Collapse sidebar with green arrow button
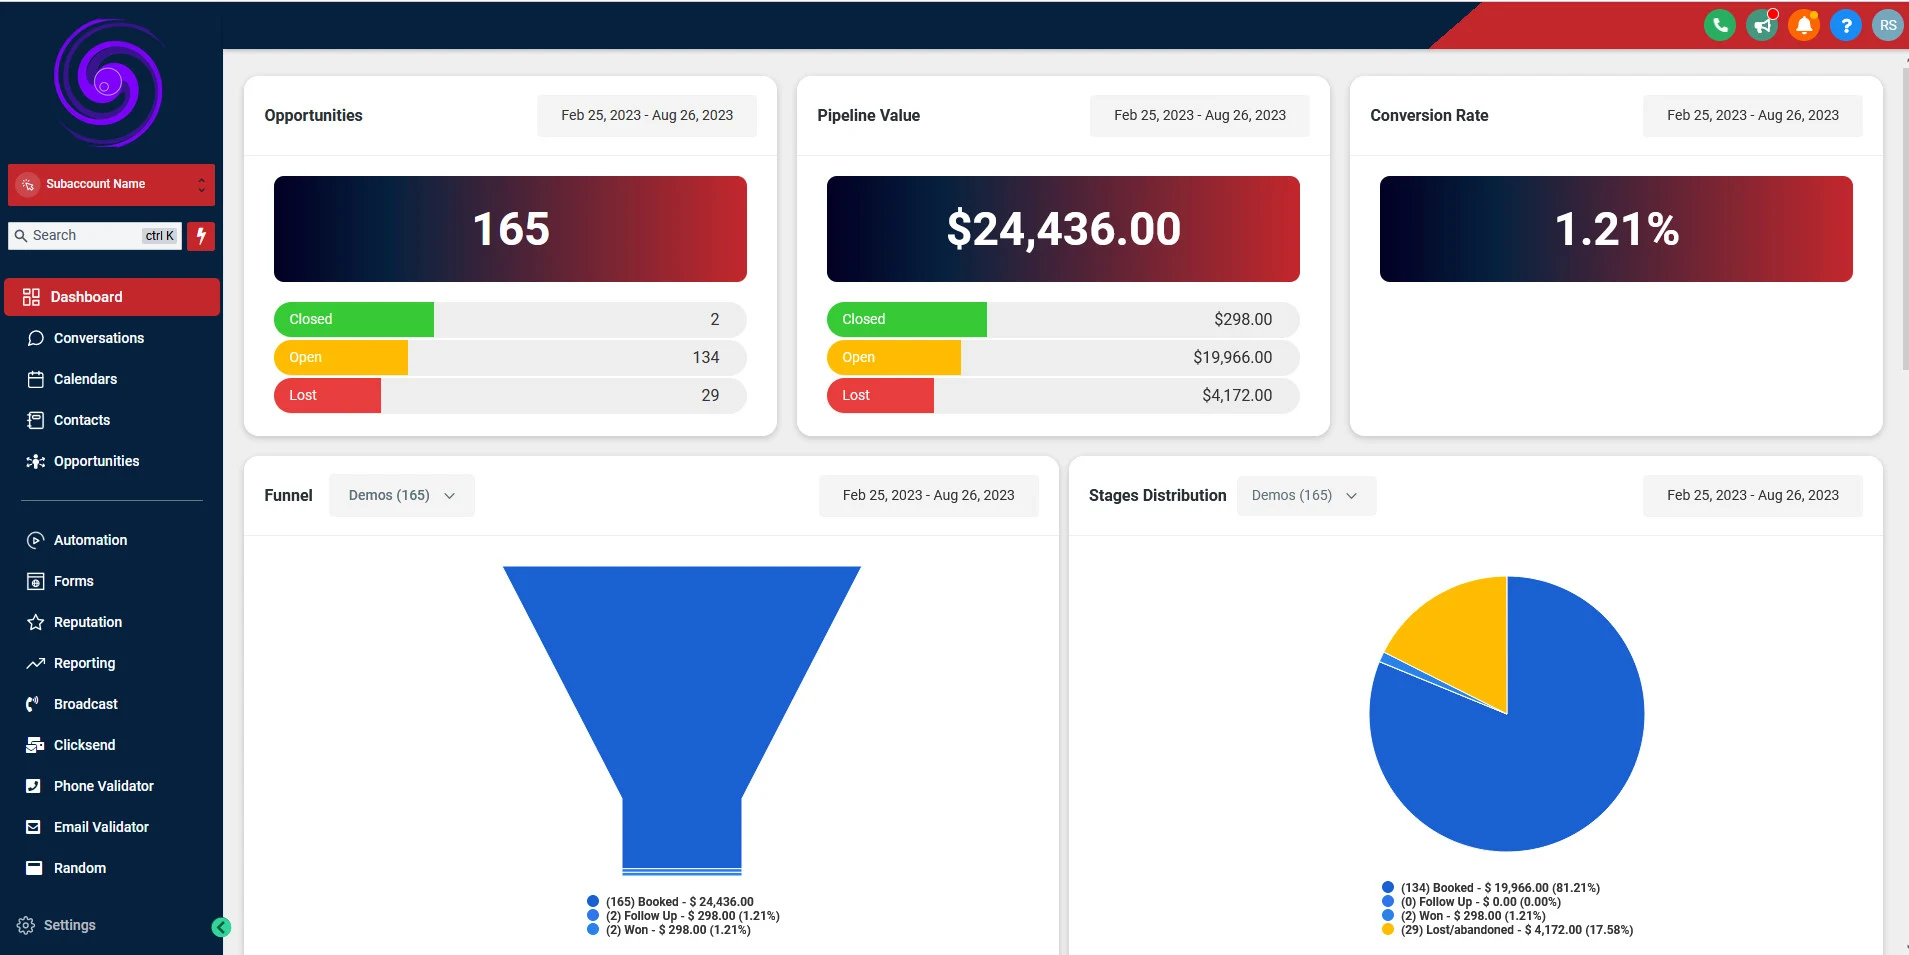This screenshot has width=1909, height=955. click(x=221, y=927)
